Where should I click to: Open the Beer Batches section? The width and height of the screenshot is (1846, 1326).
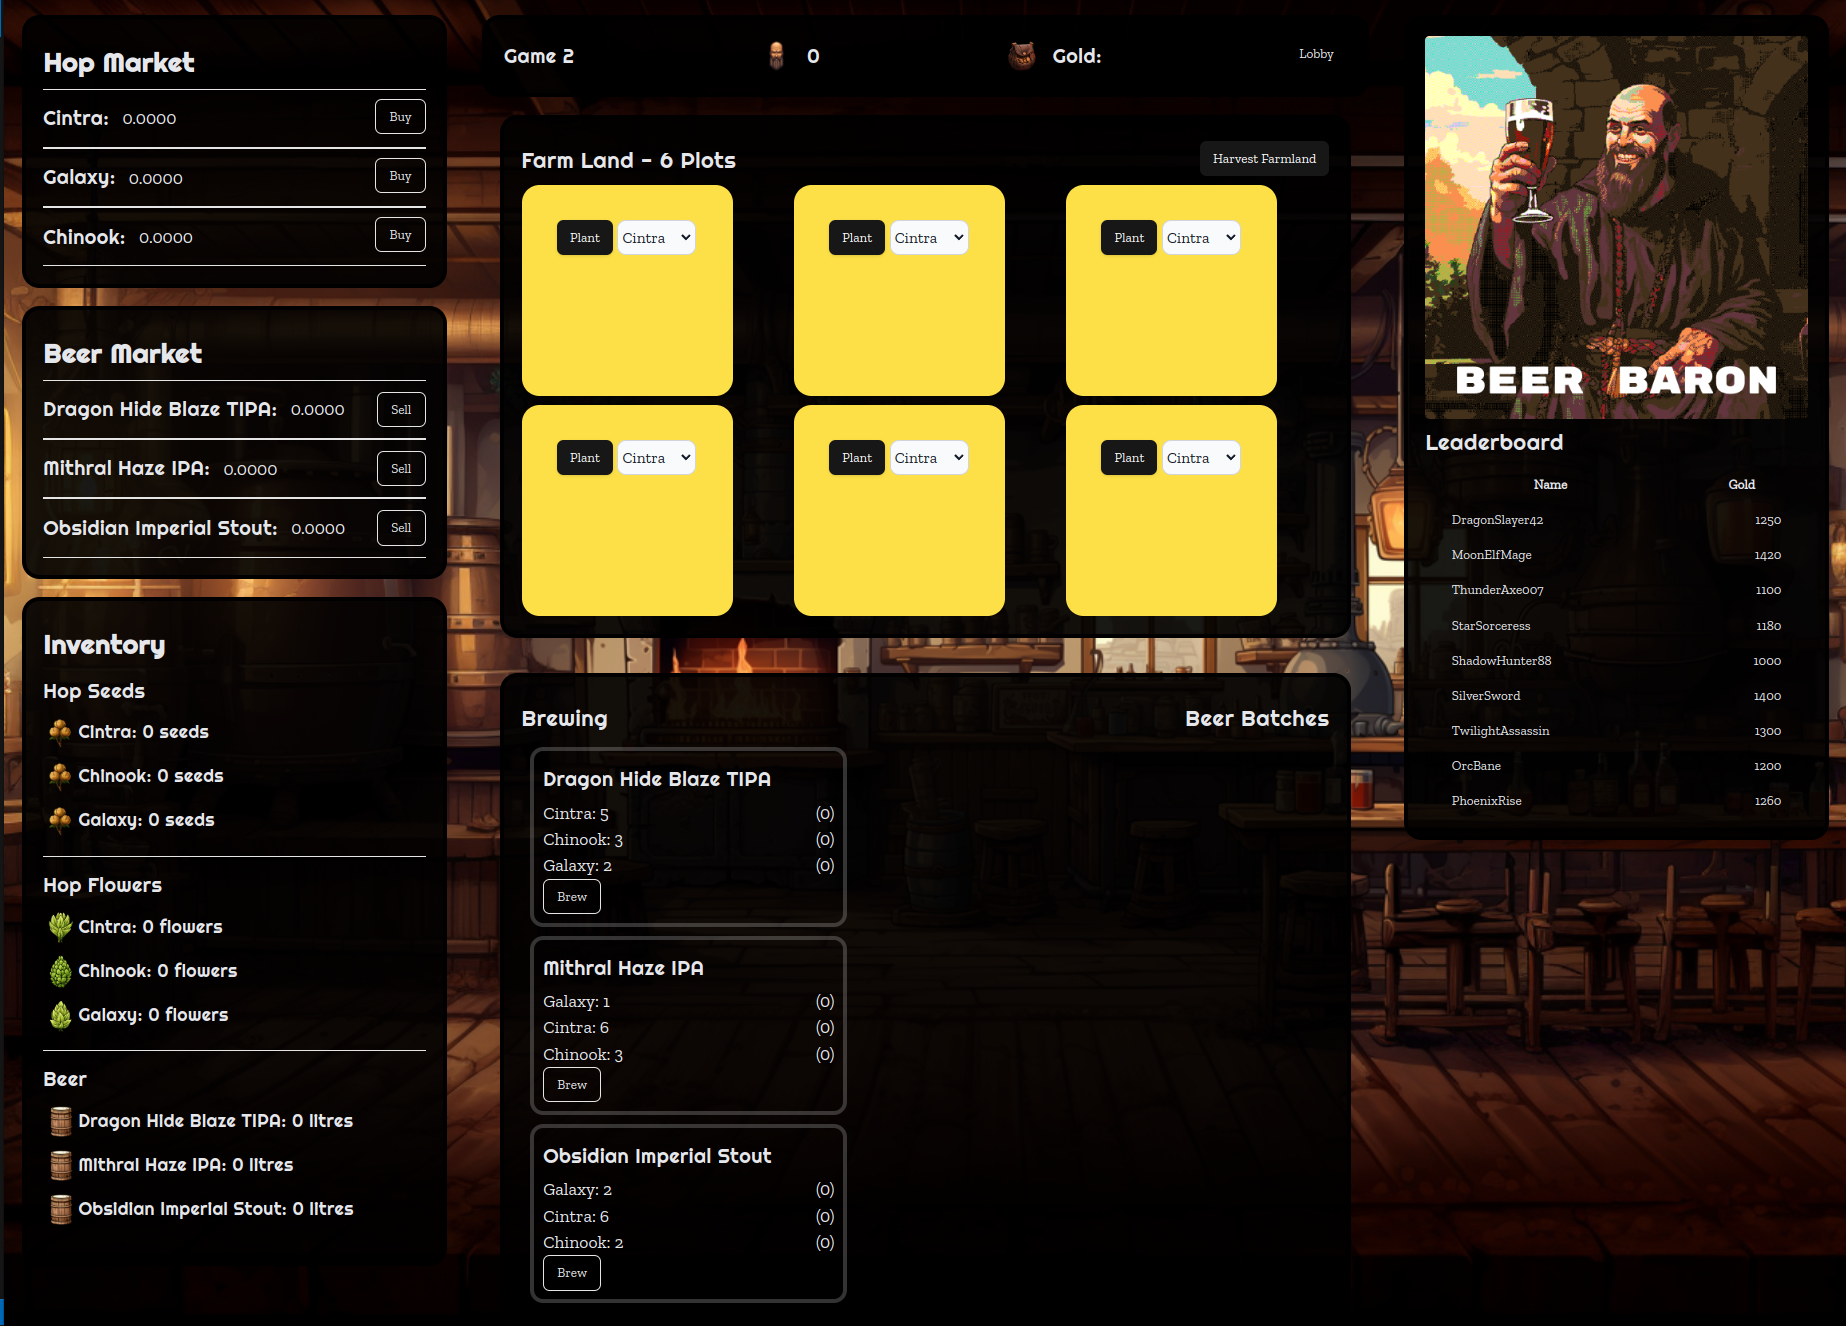[x=1255, y=718]
